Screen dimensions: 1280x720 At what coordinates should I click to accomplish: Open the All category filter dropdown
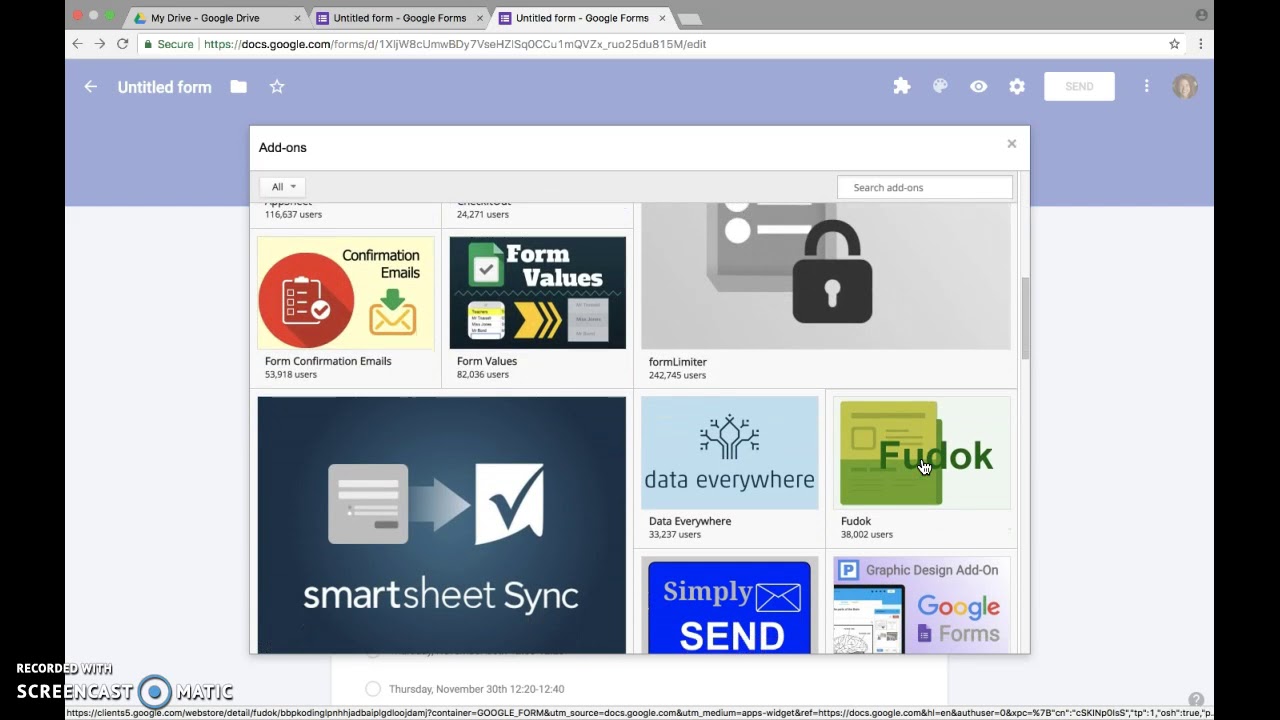coord(283,187)
